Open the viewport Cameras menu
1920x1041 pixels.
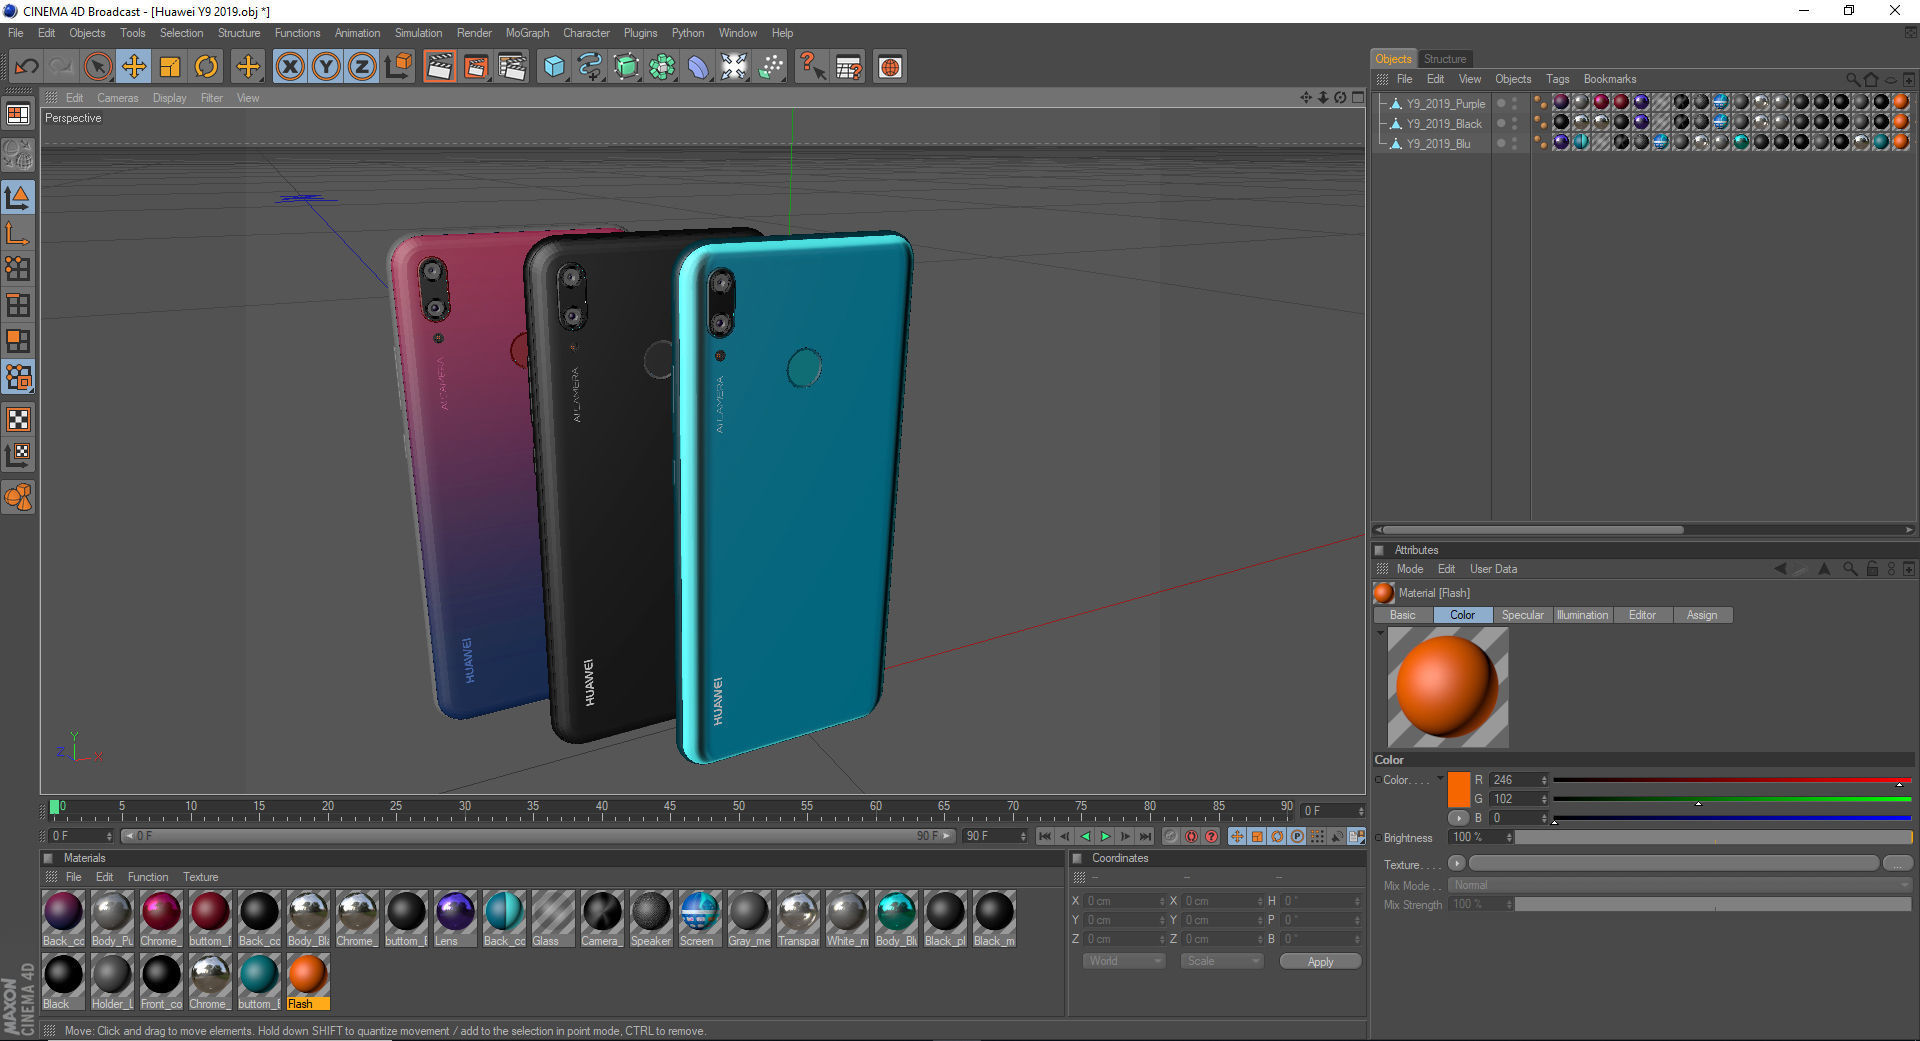pos(118,98)
